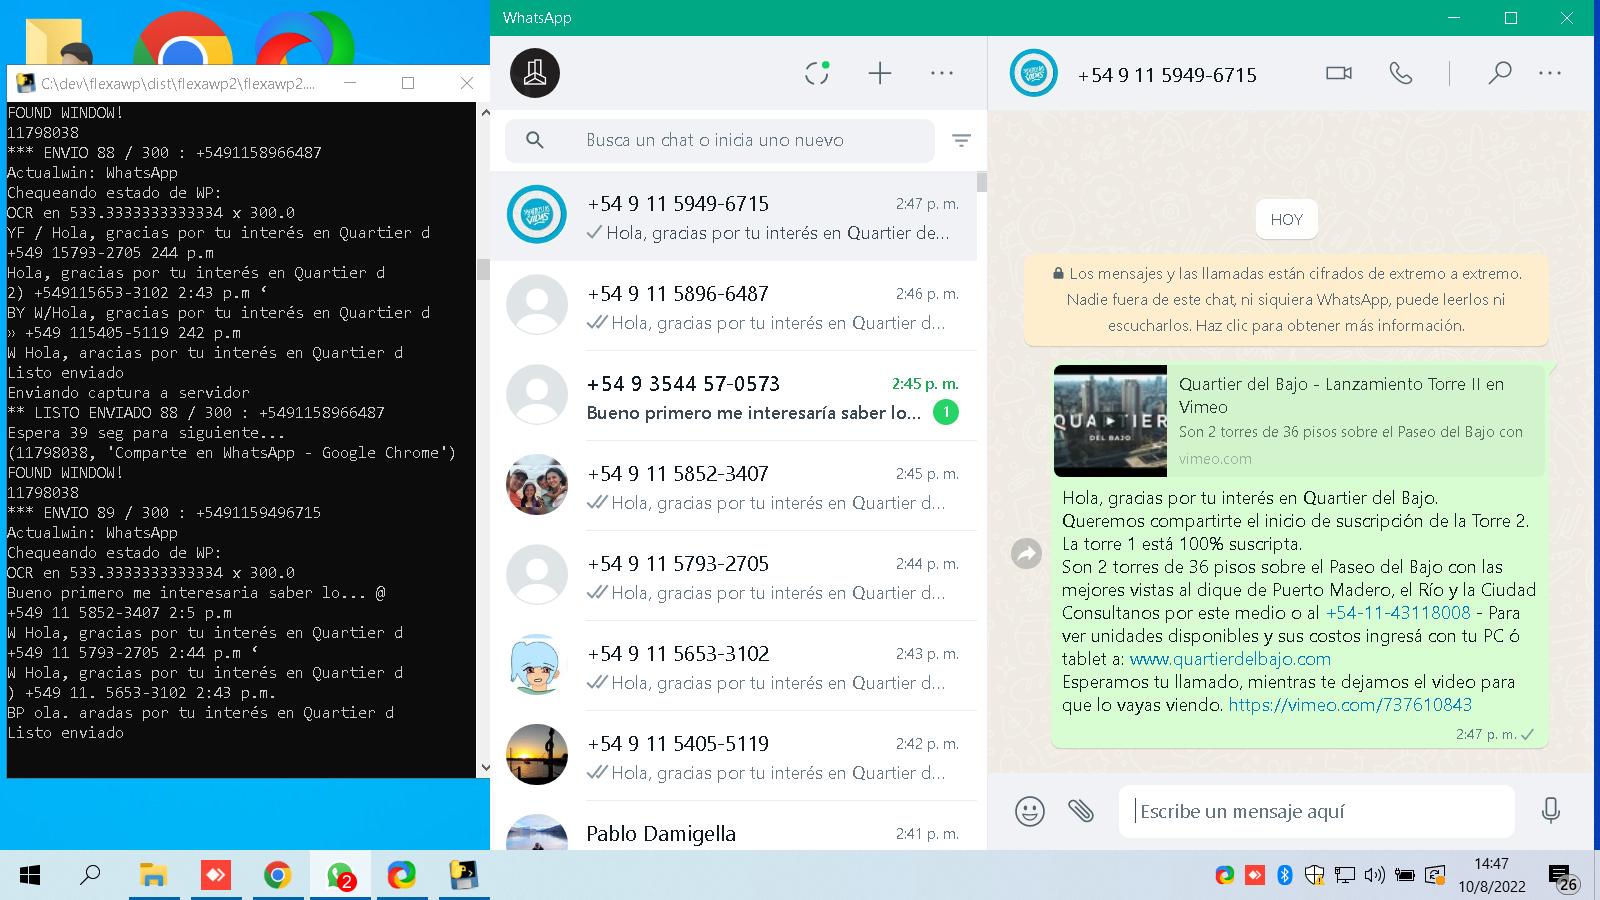Click the sunset avatar of +54 9 11 5405-5119

(x=537, y=754)
